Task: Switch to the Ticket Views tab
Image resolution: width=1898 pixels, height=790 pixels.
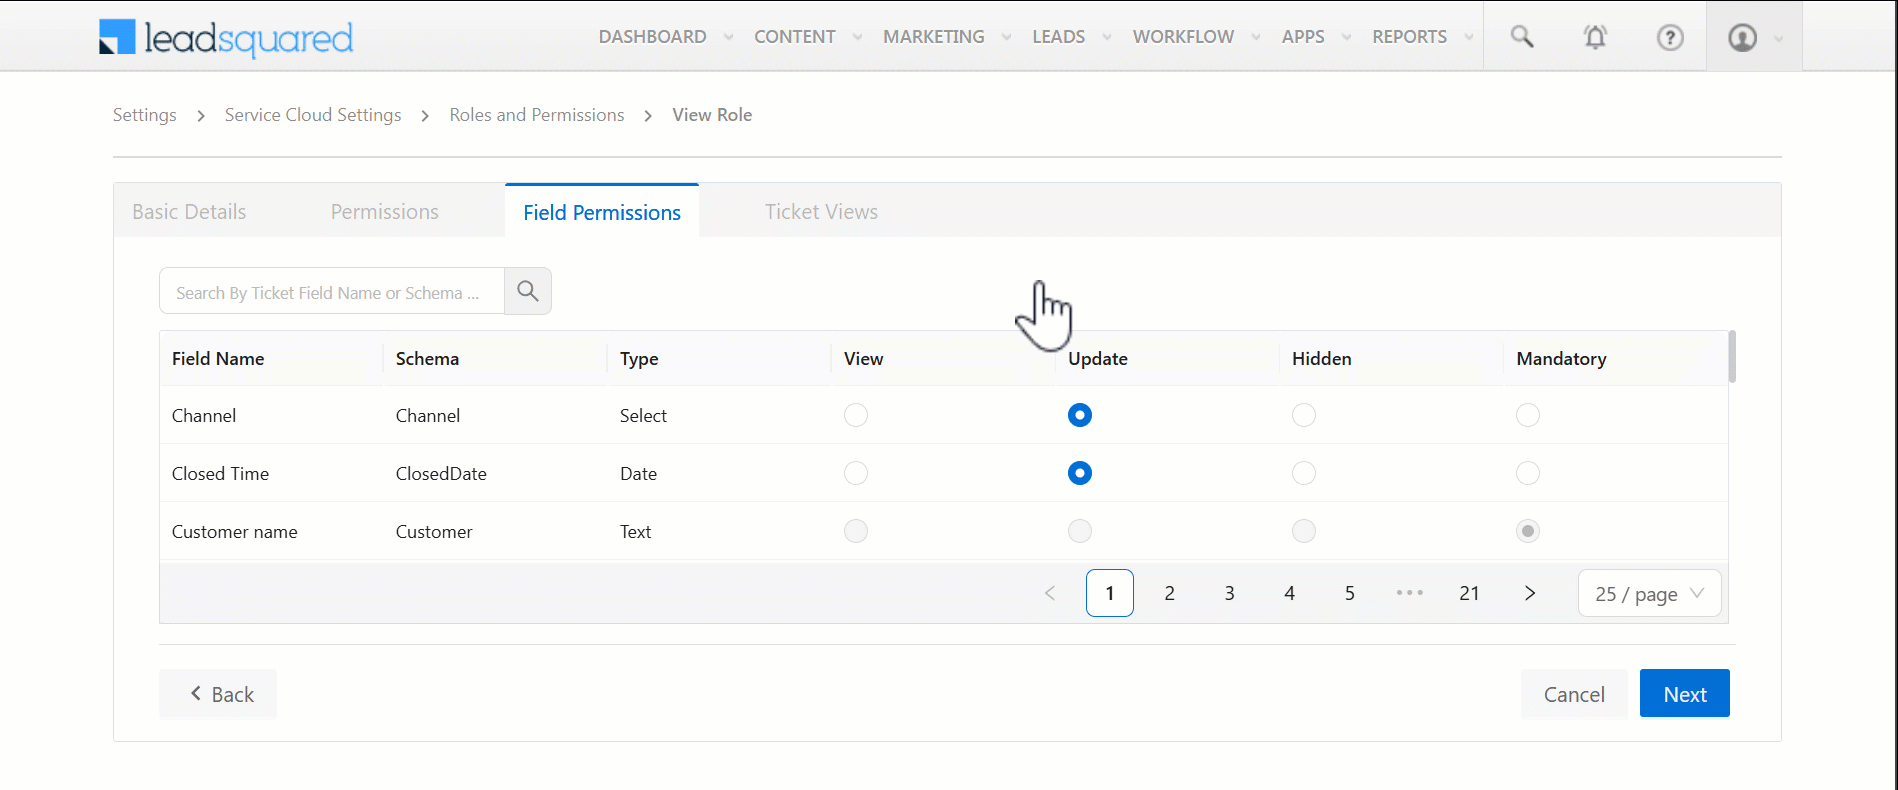Action: 821,212
